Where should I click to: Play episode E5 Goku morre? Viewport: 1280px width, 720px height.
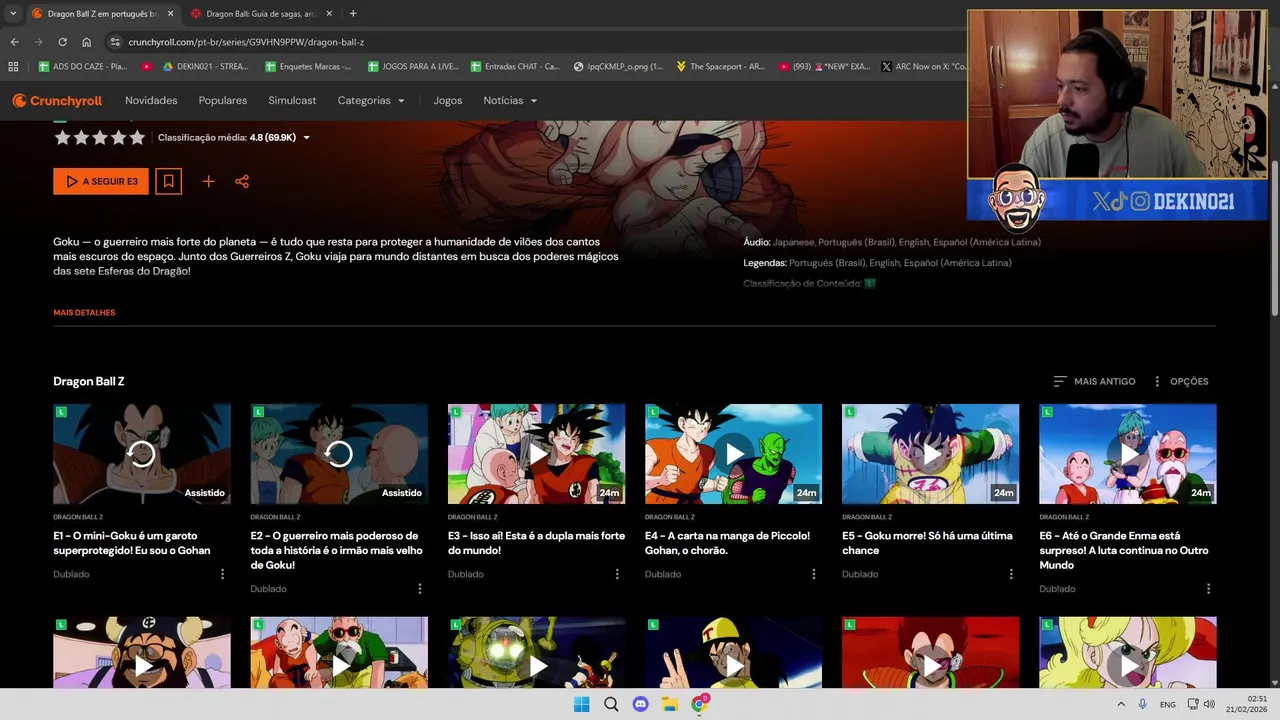click(930, 454)
